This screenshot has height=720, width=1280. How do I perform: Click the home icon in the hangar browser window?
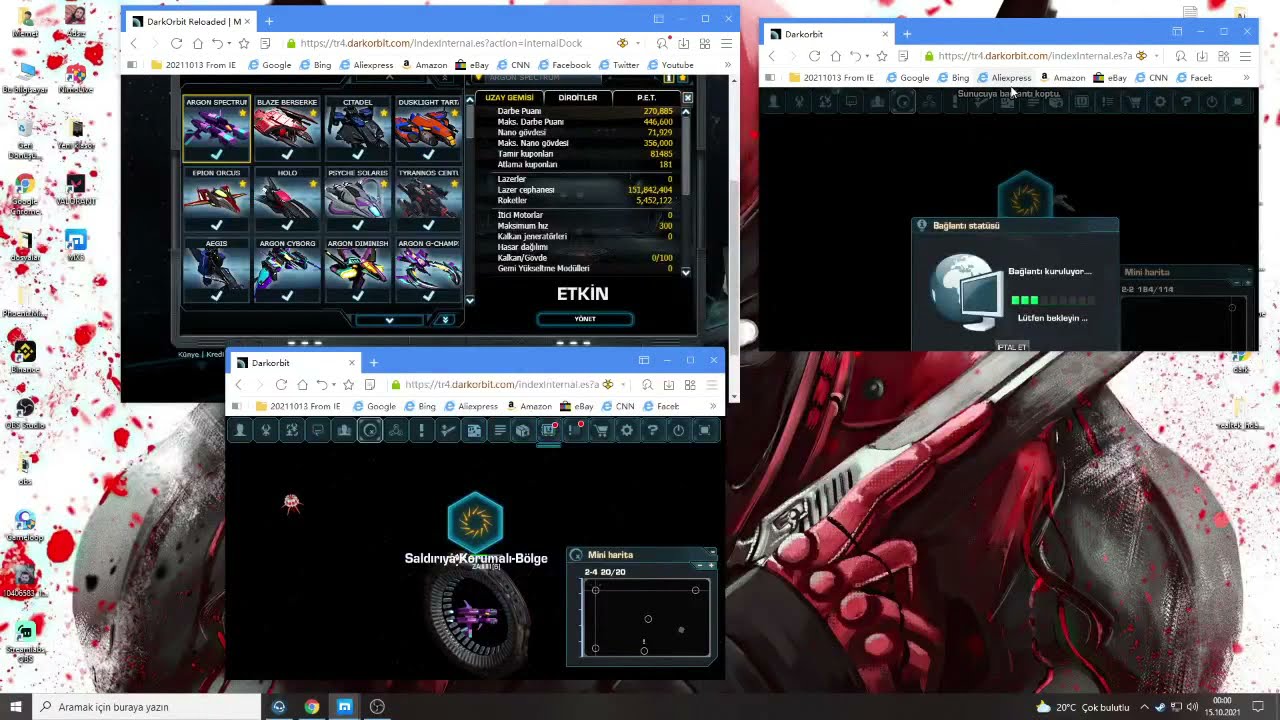[x=197, y=43]
